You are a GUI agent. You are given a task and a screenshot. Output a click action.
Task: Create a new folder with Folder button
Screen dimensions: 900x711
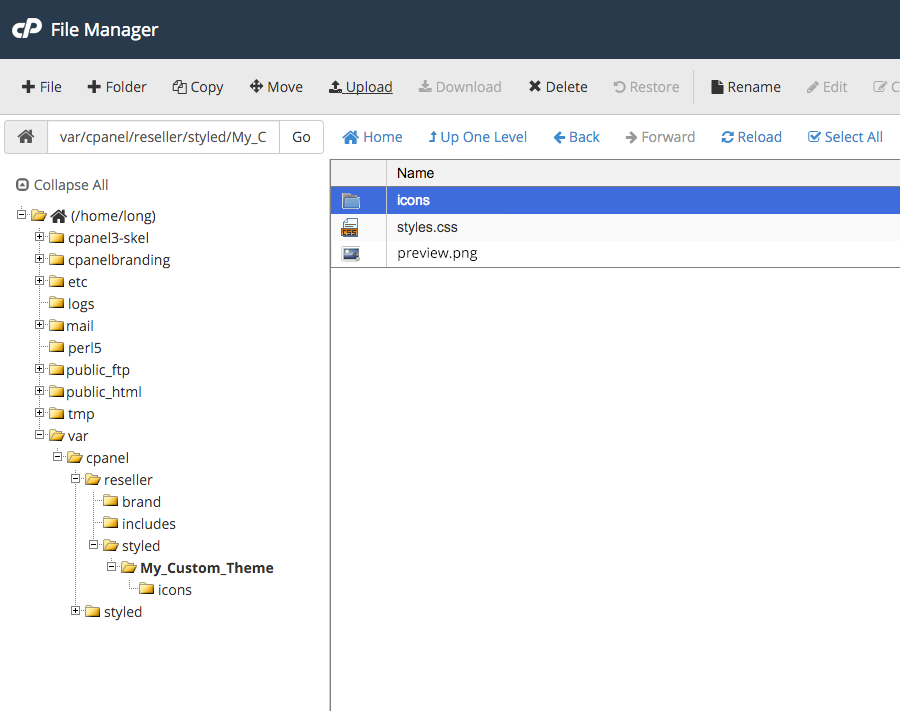(117, 87)
